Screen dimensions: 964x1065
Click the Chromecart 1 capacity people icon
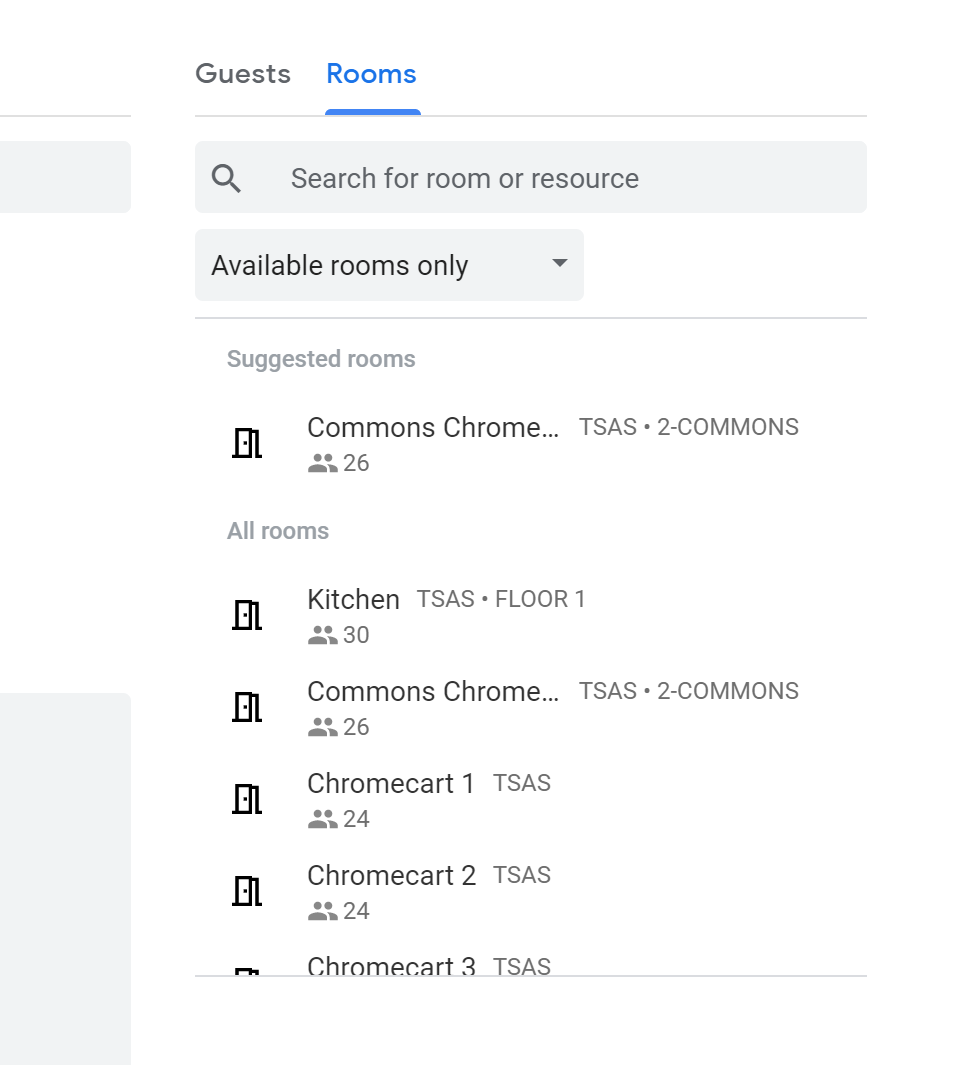pos(322,819)
